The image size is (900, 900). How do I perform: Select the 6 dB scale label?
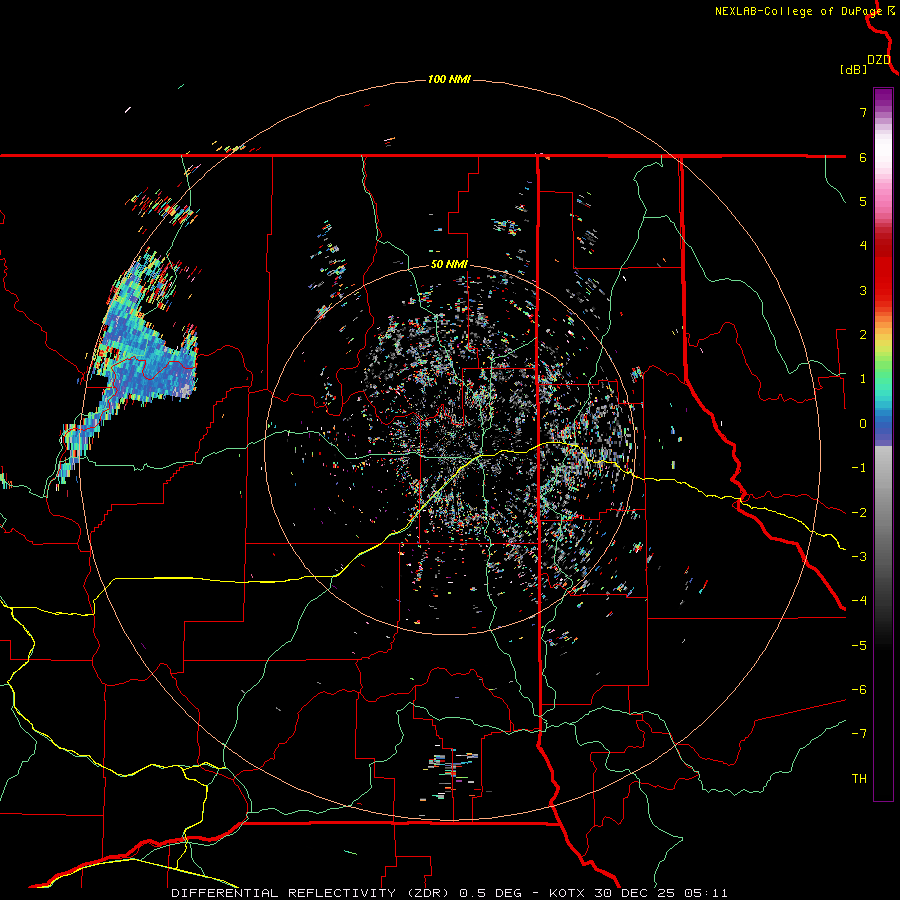(863, 157)
